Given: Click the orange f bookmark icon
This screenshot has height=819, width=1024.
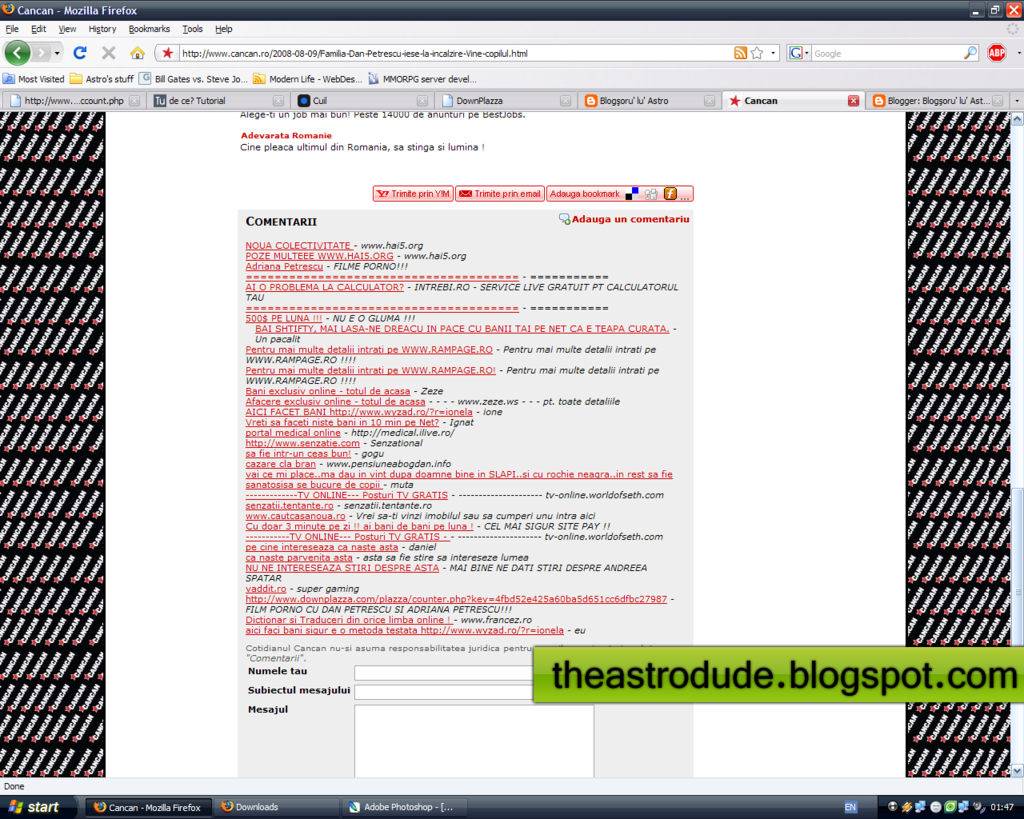Looking at the screenshot, I should [669, 193].
